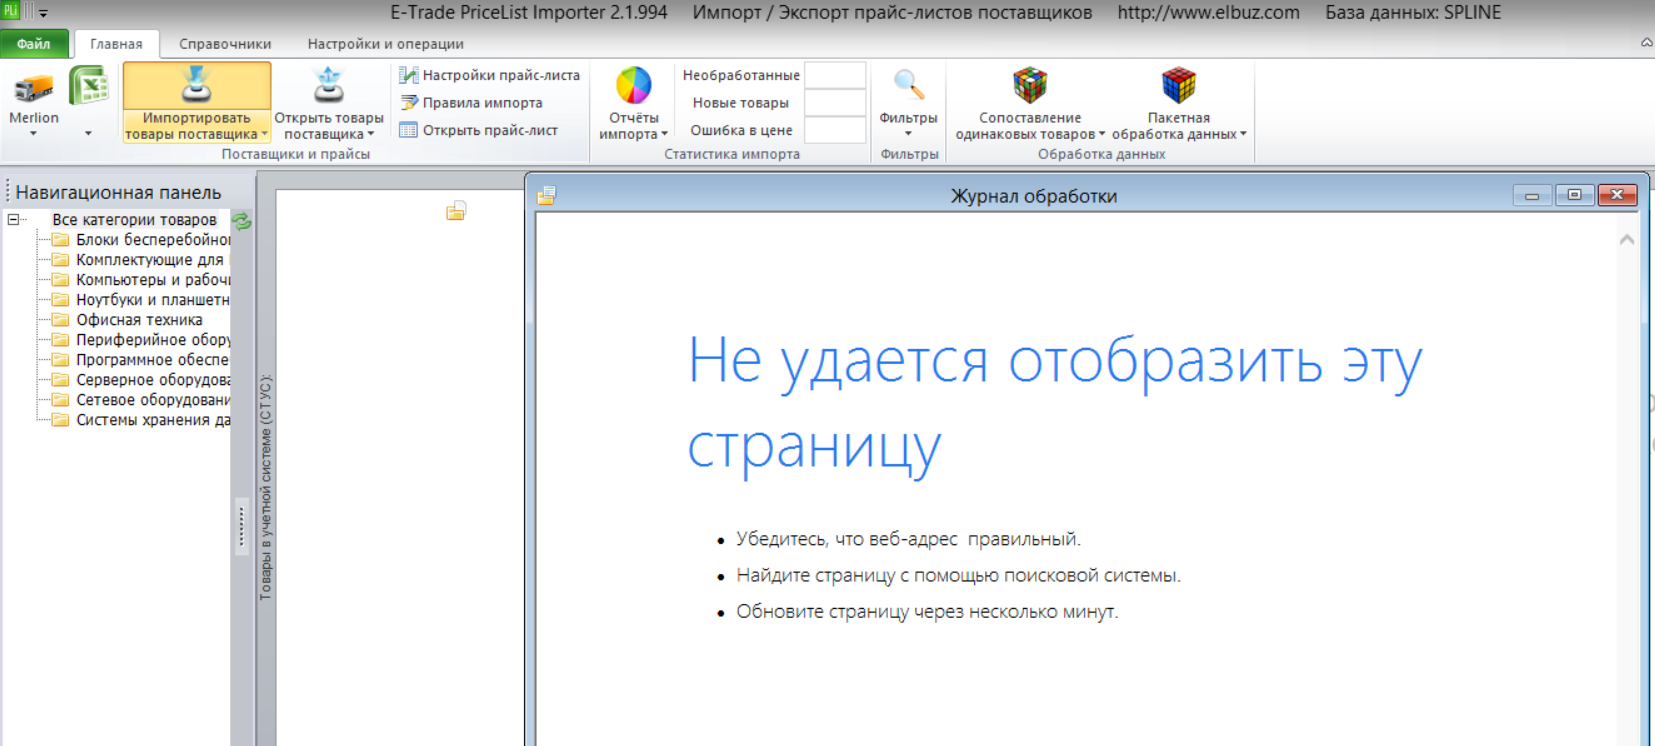Screen dimensions: 1655x746
Task: Switch to Настройки и операции tab
Action: point(385,44)
